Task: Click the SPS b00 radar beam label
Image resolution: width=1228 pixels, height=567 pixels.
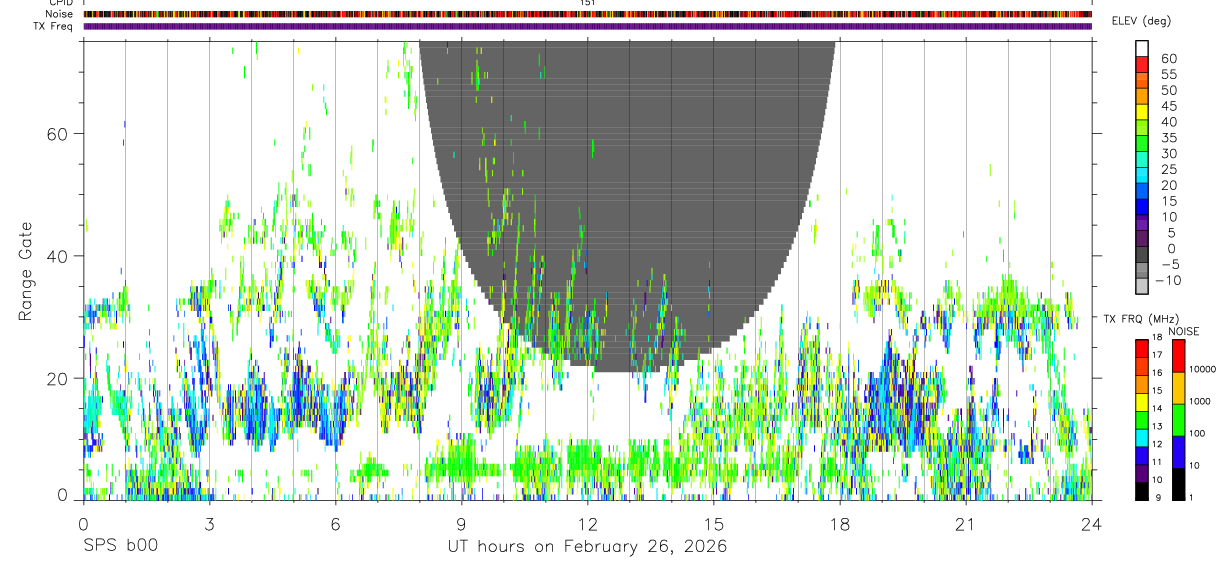Action: click(x=120, y=547)
